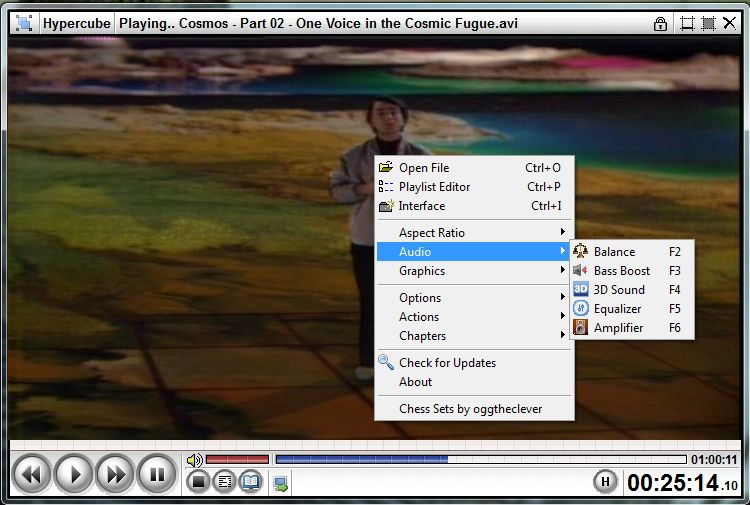750x505 pixels.
Task: Click the open book chapters icon
Action: 250,482
